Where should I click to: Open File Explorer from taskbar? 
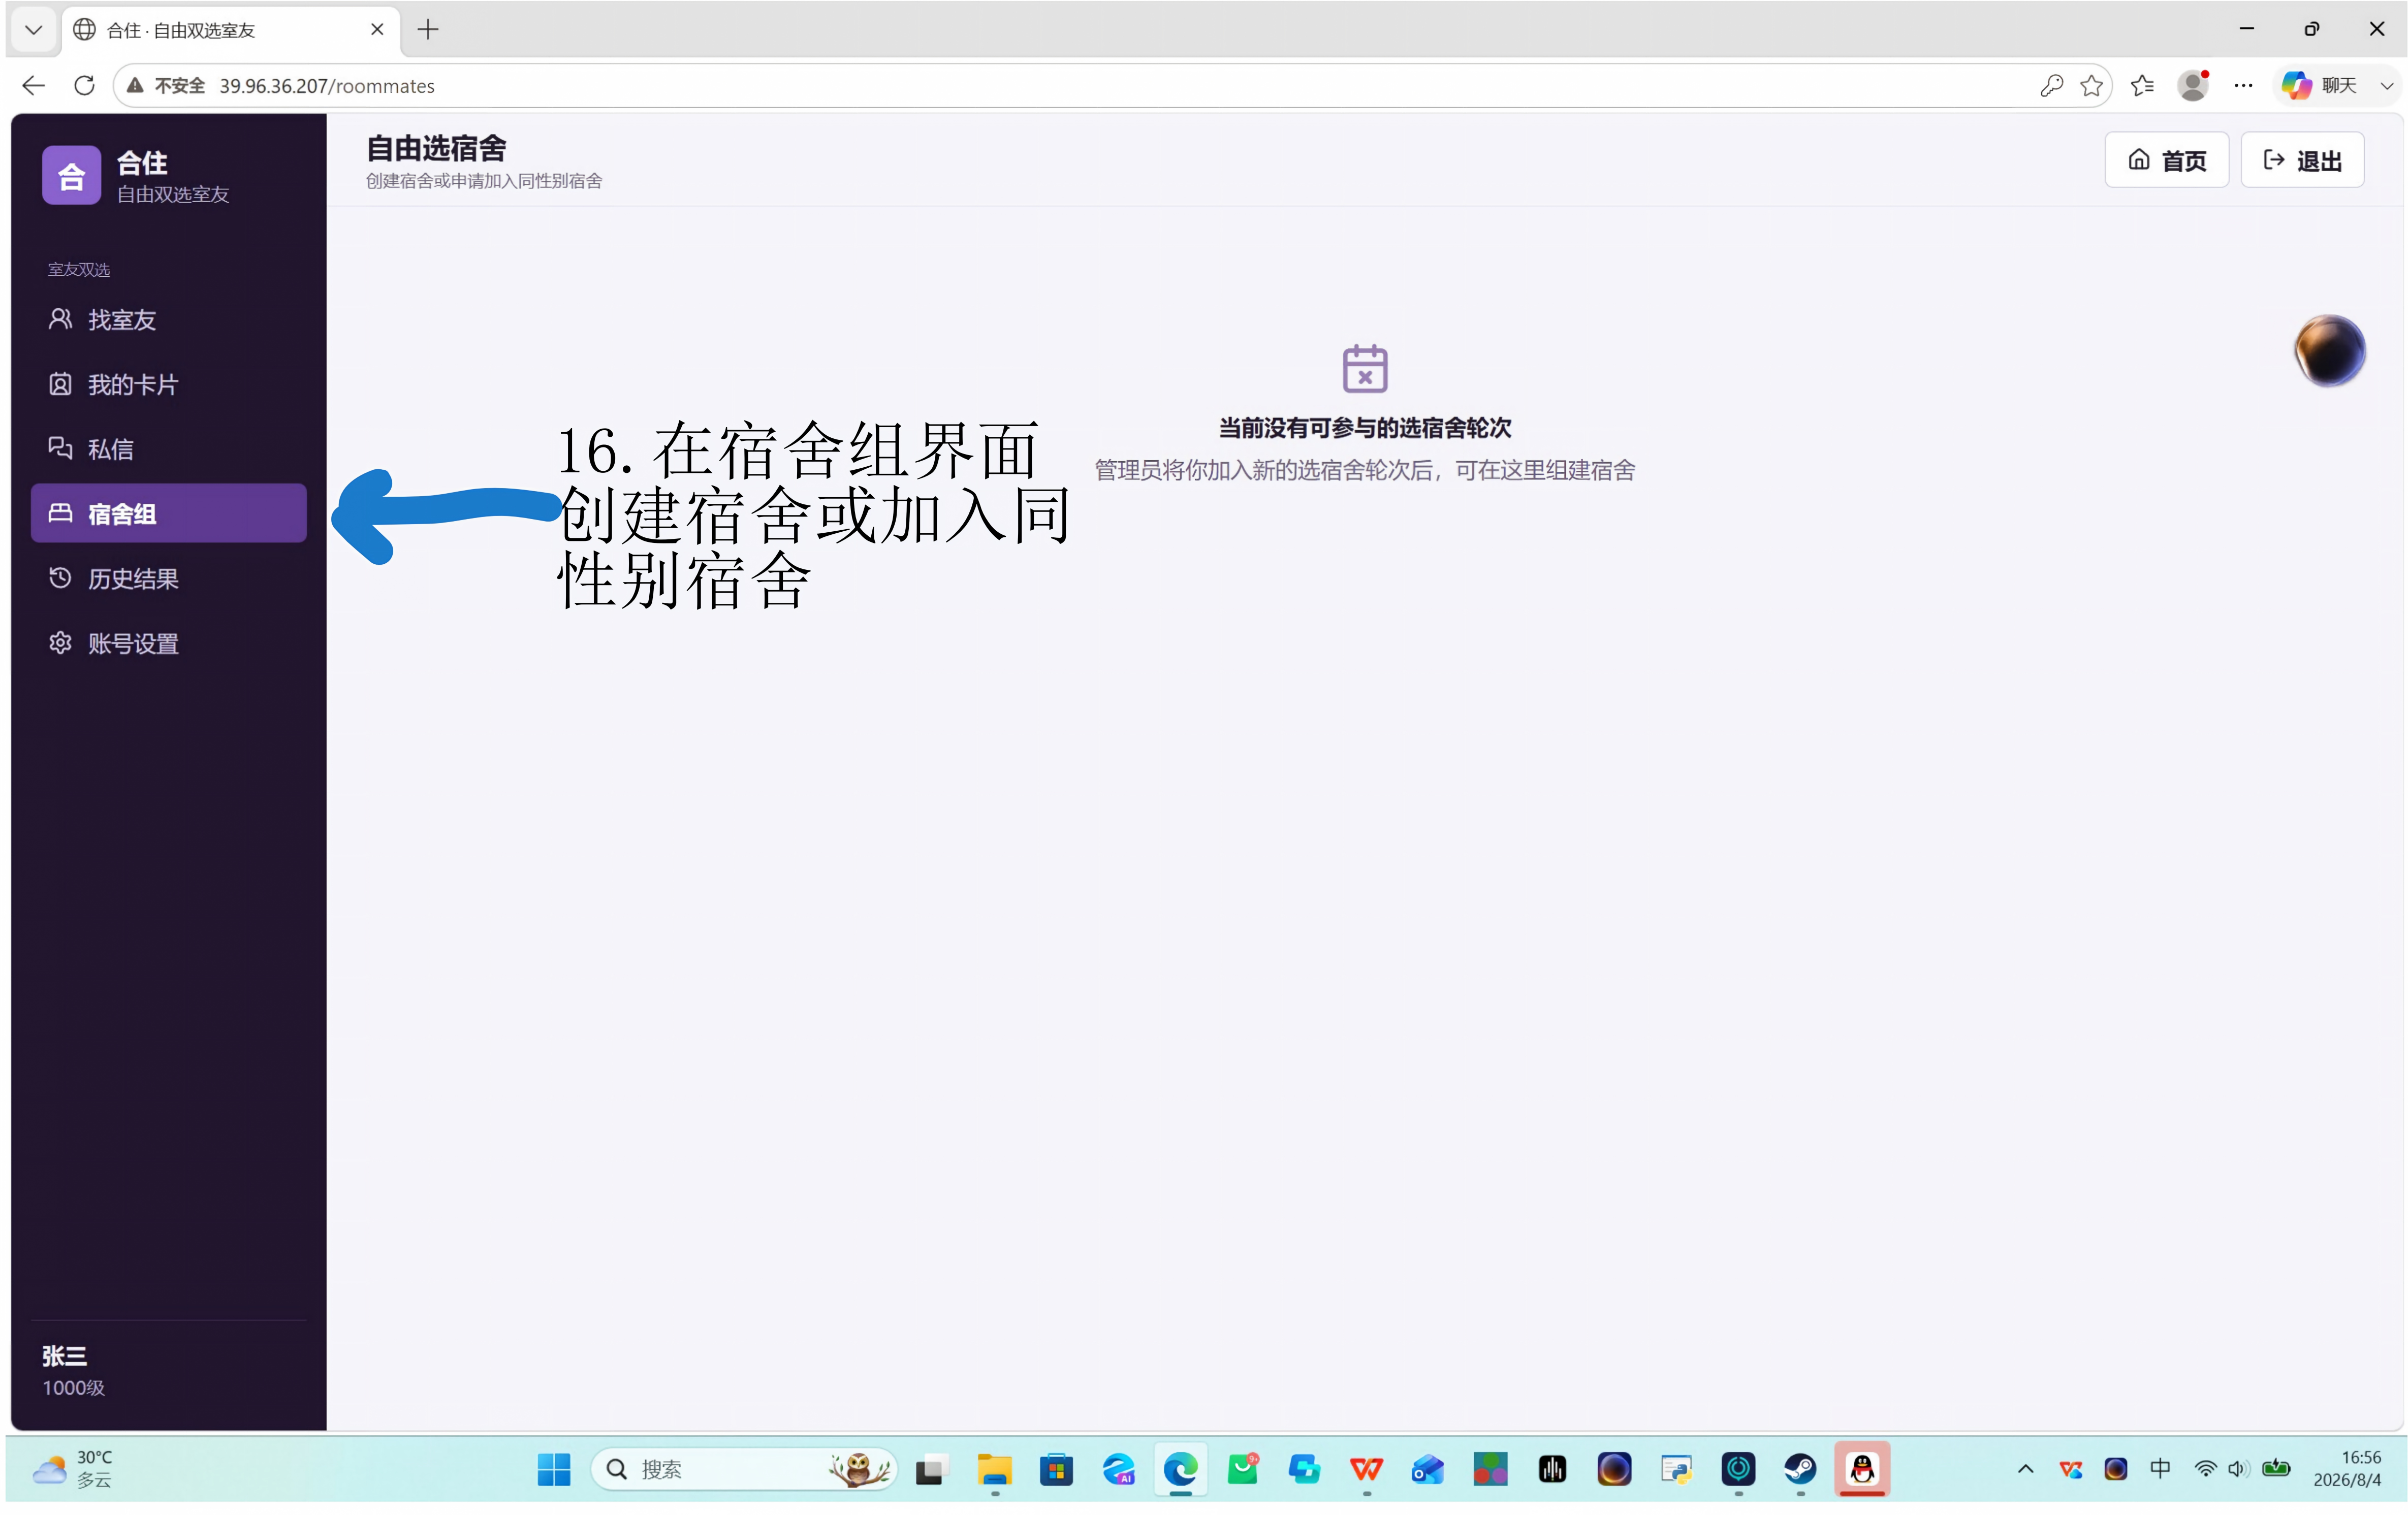coord(994,1469)
